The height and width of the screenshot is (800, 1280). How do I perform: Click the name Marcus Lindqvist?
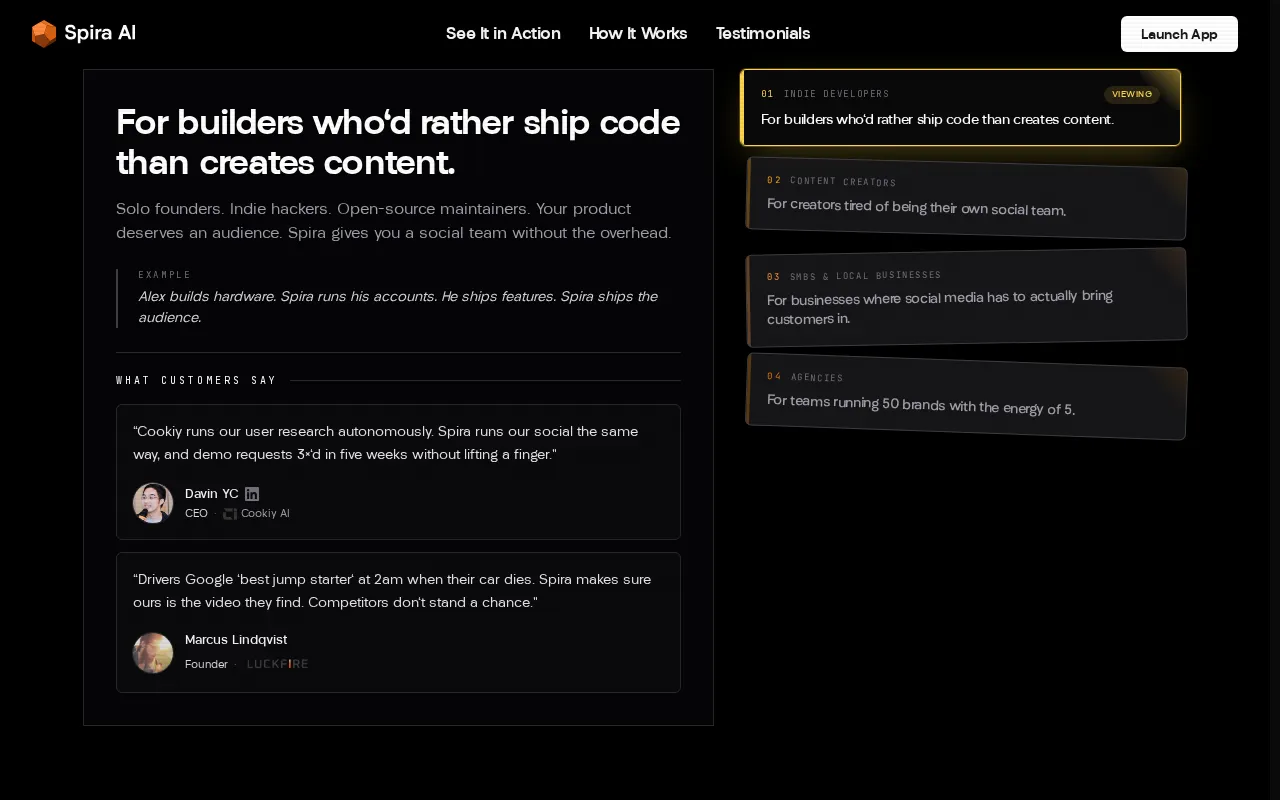(x=236, y=640)
